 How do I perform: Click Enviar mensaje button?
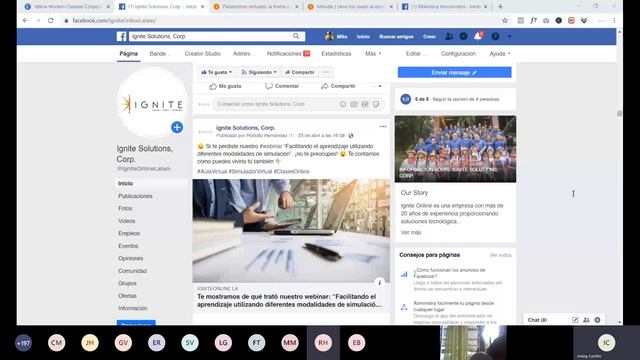(x=454, y=72)
